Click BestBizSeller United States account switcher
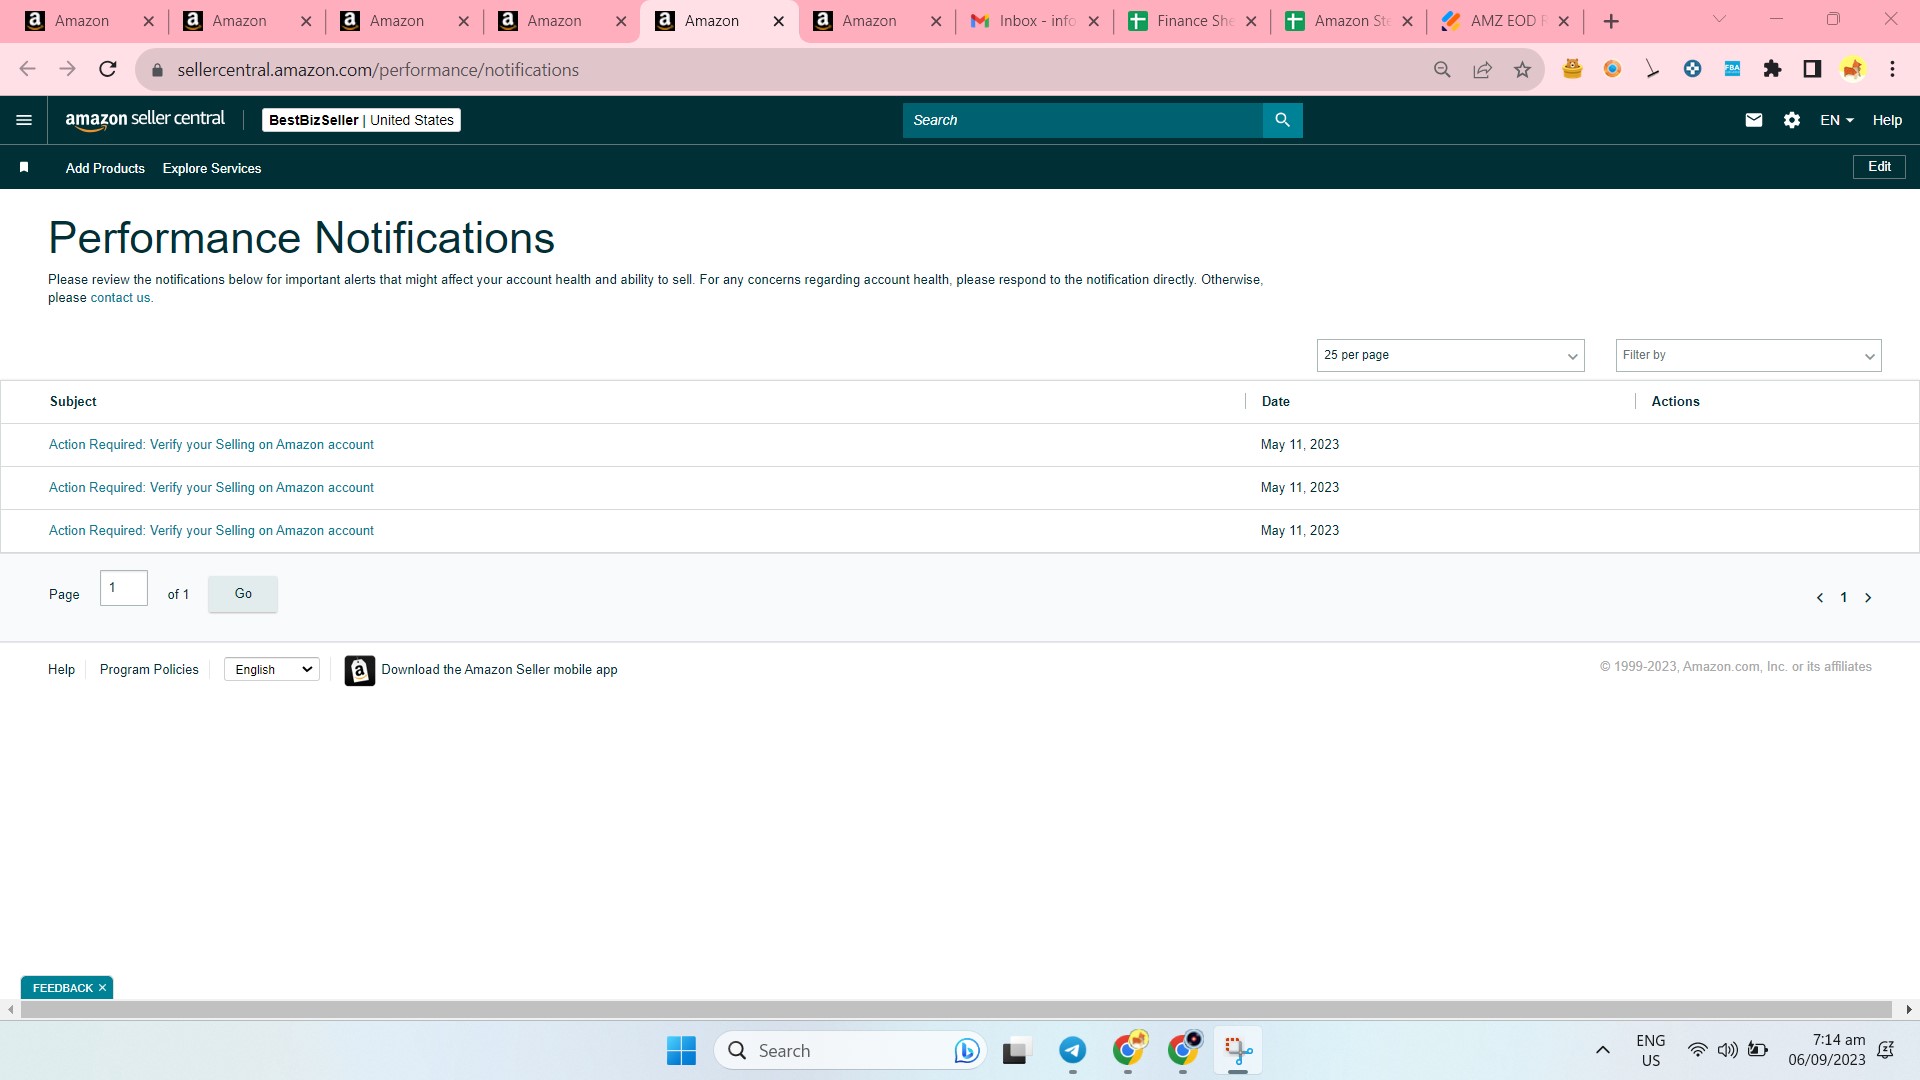This screenshot has height=1080, width=1920. tap(361, 120)
